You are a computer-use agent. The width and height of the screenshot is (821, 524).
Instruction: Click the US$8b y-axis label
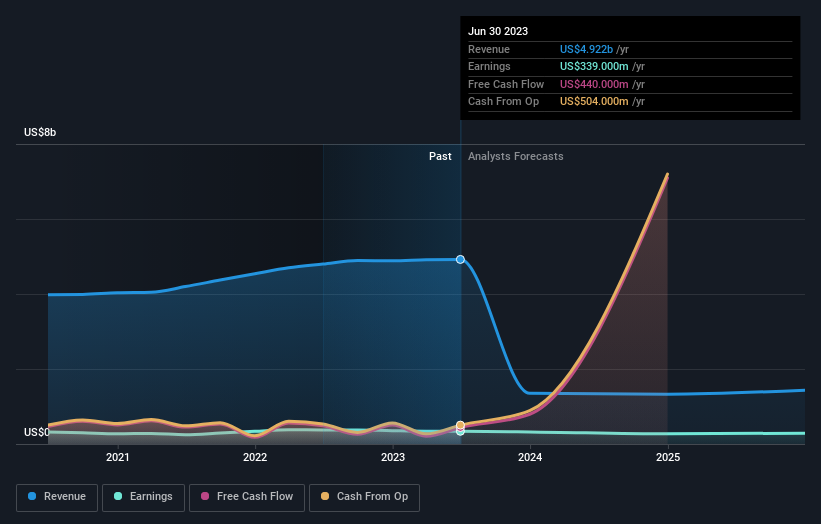pos(40,132)
